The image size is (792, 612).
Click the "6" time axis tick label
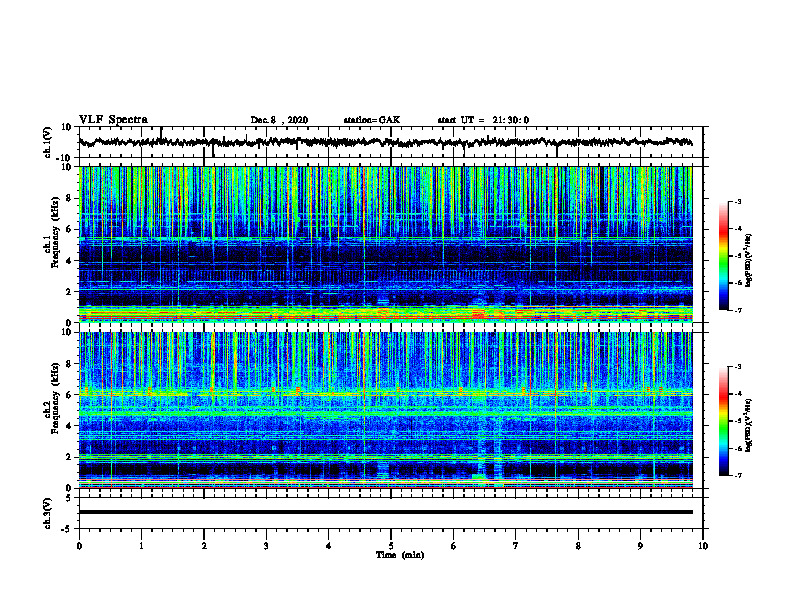454,546
